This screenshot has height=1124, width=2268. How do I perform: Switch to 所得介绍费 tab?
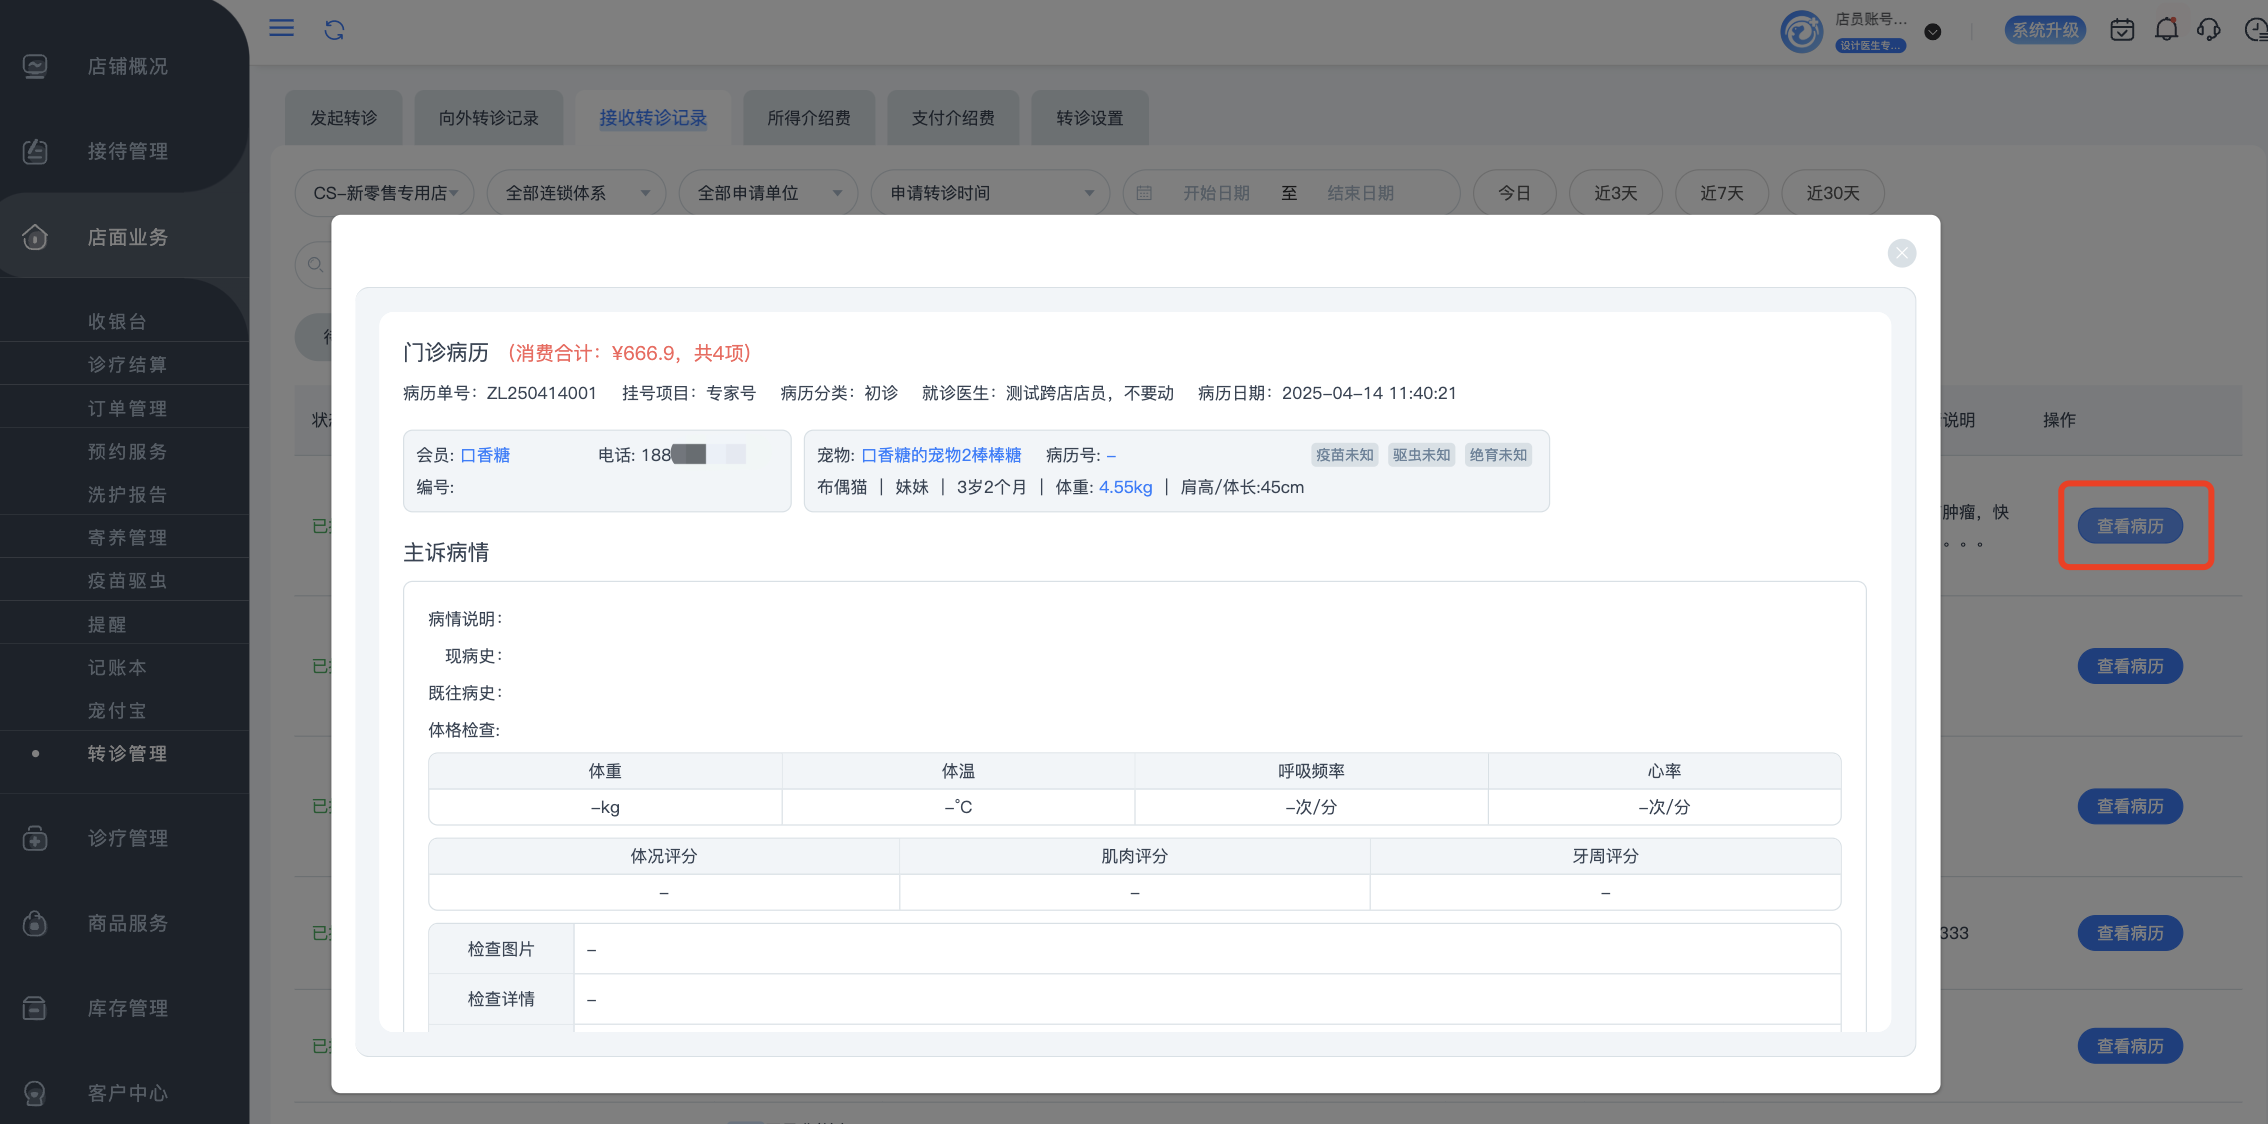[x=808, y=118]
